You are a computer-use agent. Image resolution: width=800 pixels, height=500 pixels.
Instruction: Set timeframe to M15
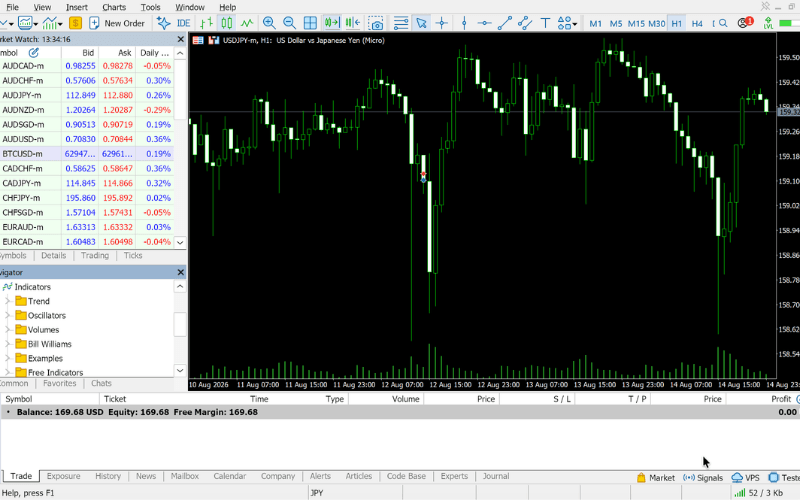636,23
